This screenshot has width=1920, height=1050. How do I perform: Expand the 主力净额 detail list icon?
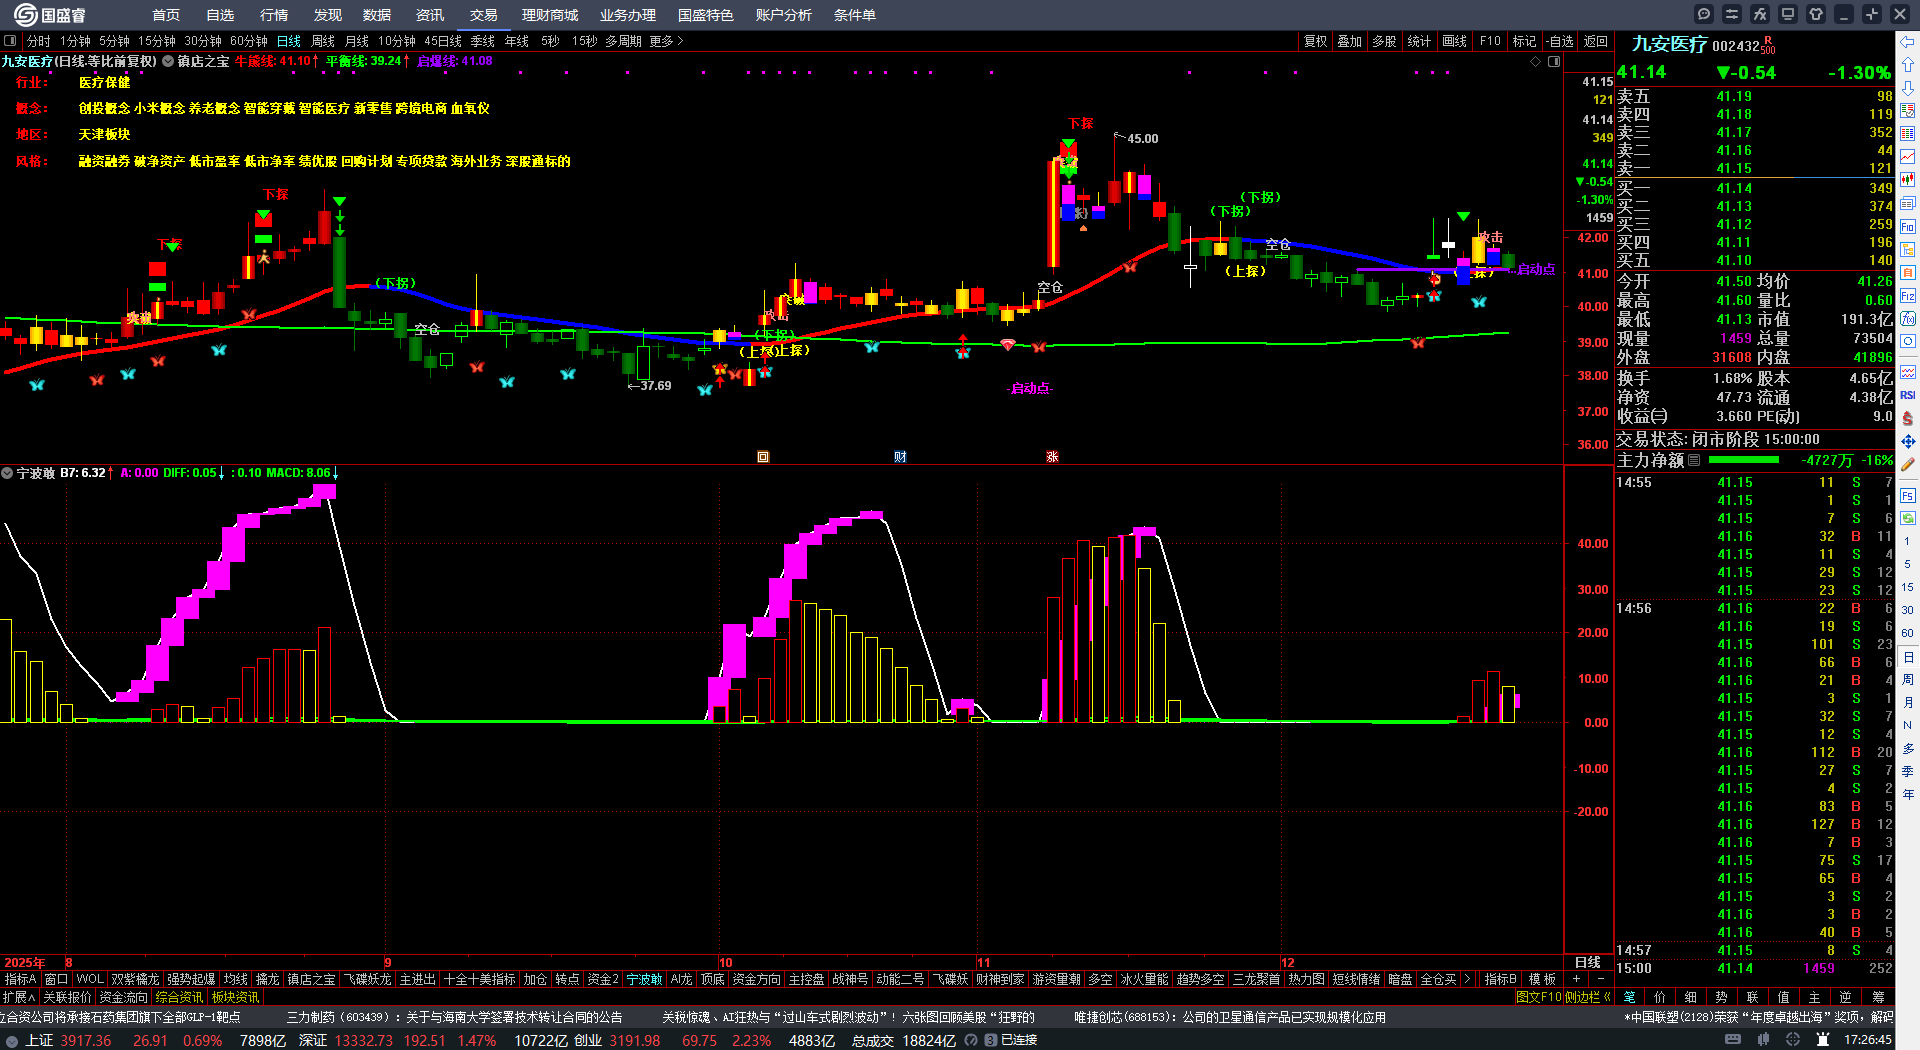click(1694, 460)
